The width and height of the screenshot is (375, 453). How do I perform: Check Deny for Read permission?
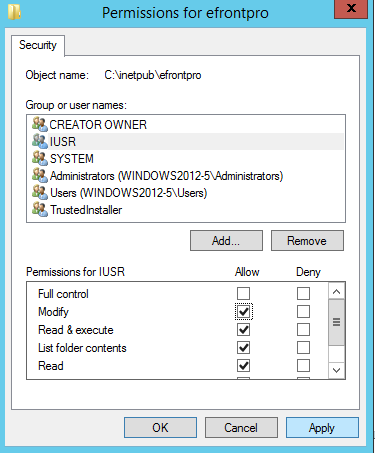point(303,366)
